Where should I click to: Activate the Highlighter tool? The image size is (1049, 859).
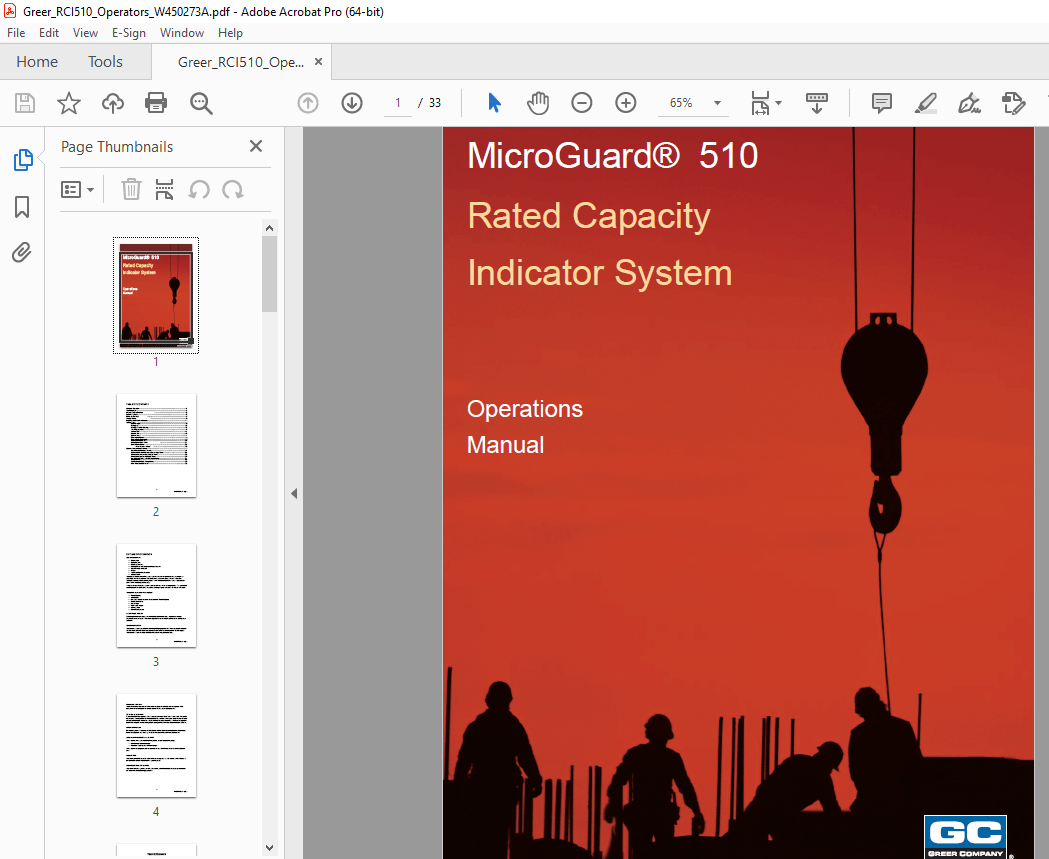click(925, 103)
